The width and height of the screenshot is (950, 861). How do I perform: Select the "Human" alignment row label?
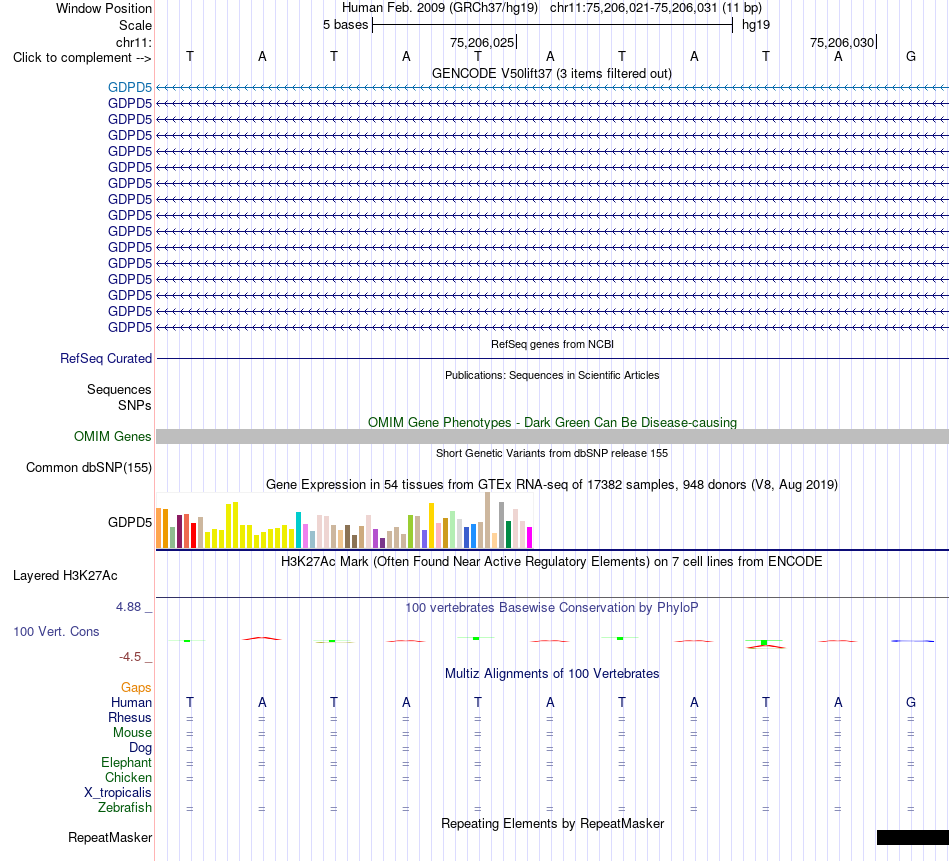[x=131, y=702]
